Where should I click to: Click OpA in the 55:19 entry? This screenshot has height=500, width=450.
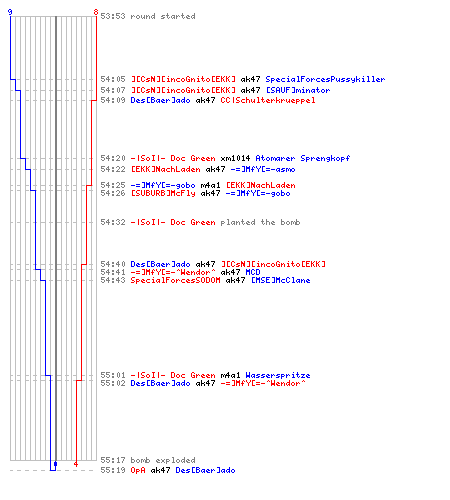138,470
